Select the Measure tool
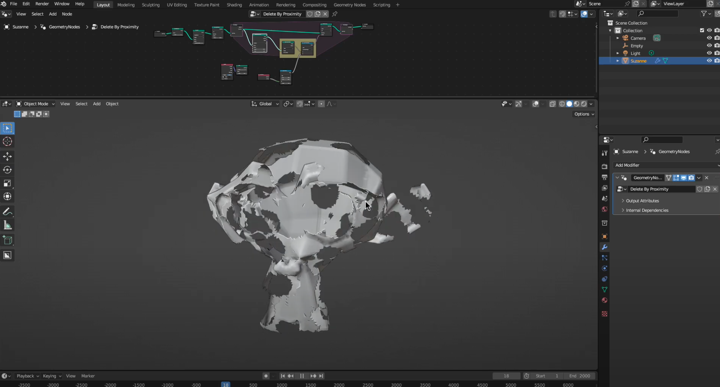 pos(7,225)
